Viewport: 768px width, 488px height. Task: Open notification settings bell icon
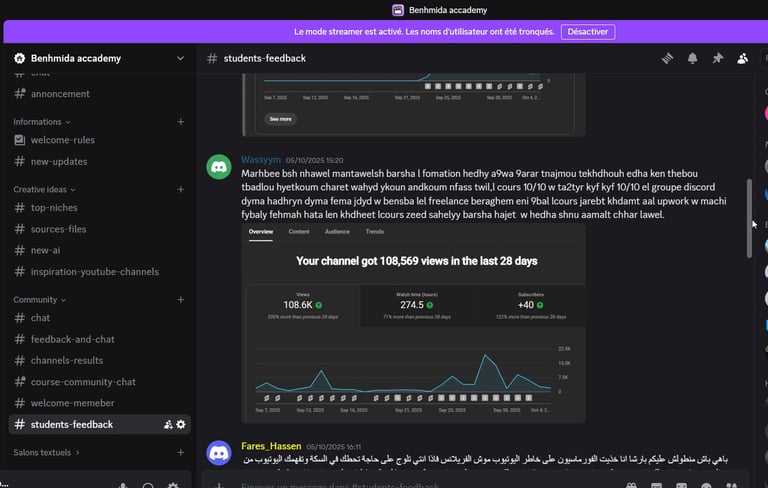[693, 58]
